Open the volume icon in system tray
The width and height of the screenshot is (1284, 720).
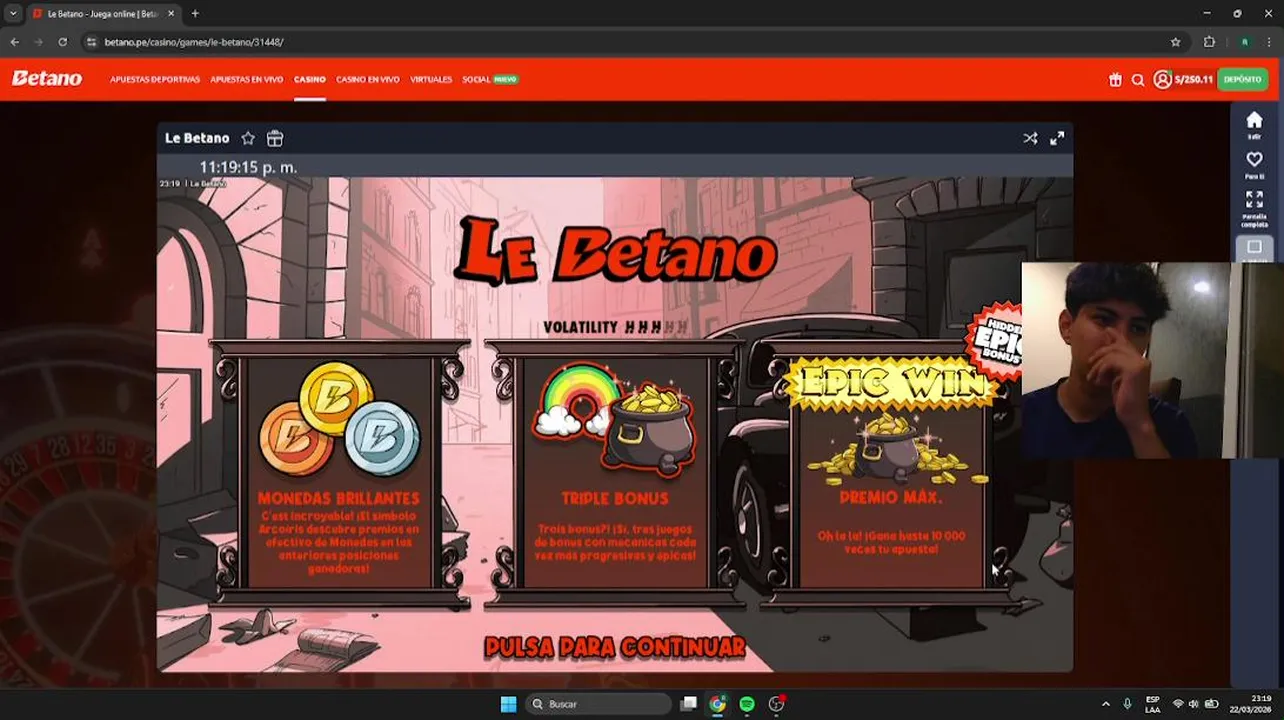click(x=1194, y=704)
